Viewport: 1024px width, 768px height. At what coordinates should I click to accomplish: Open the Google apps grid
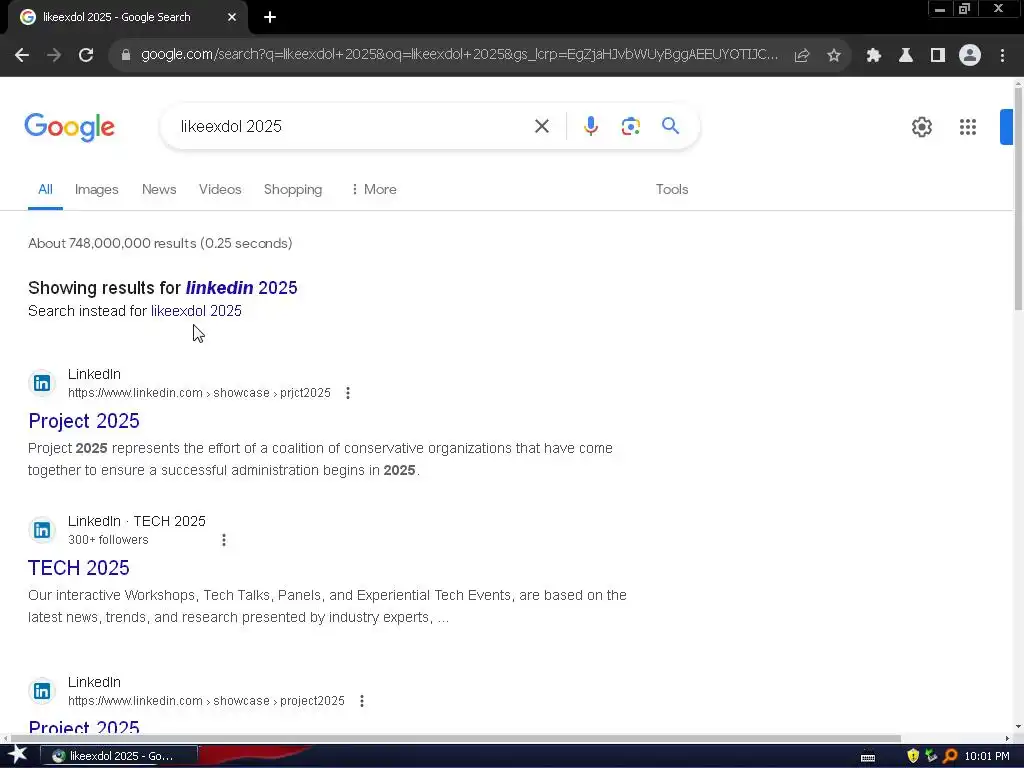click(968, 127)
